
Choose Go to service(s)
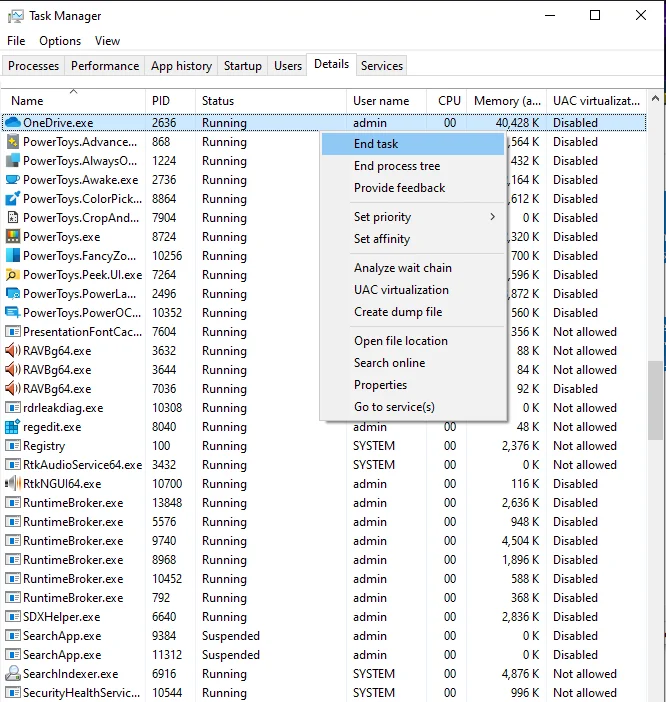(x=413, y=407)
